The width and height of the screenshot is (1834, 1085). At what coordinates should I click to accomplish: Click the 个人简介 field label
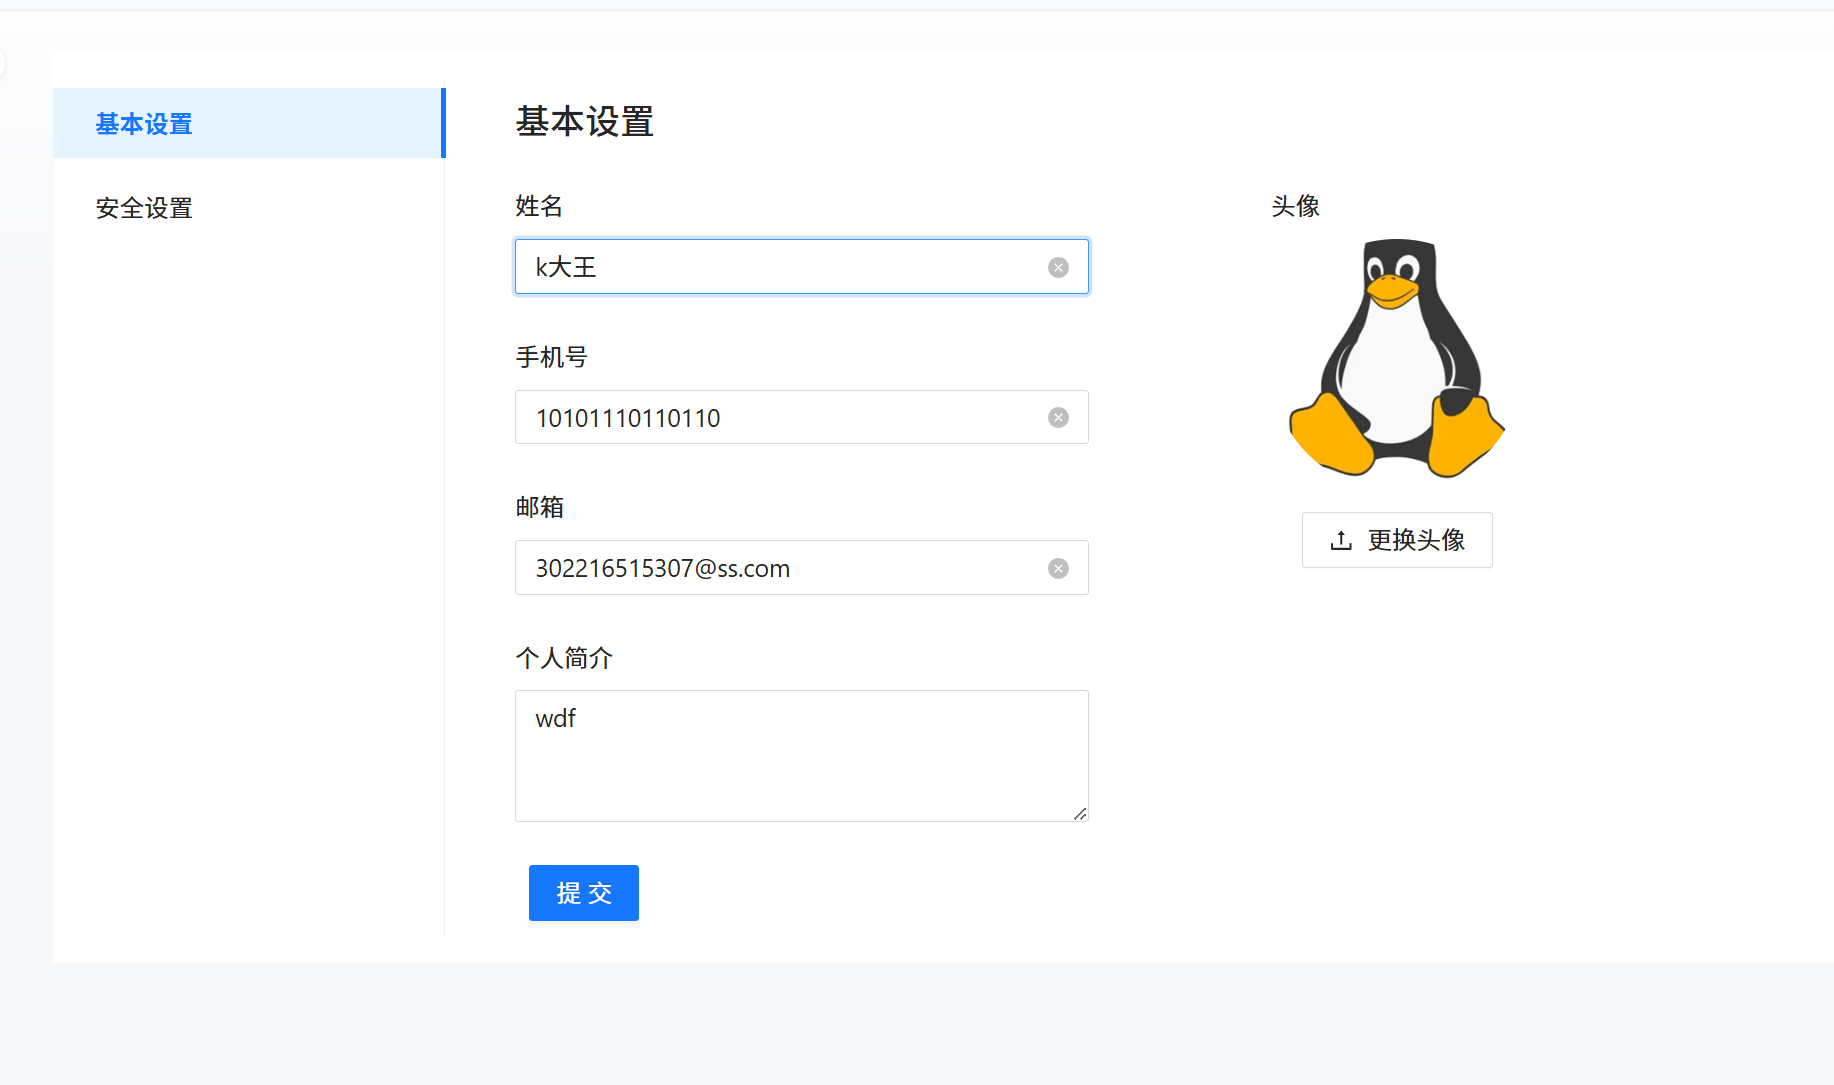(x=564, y=658)
